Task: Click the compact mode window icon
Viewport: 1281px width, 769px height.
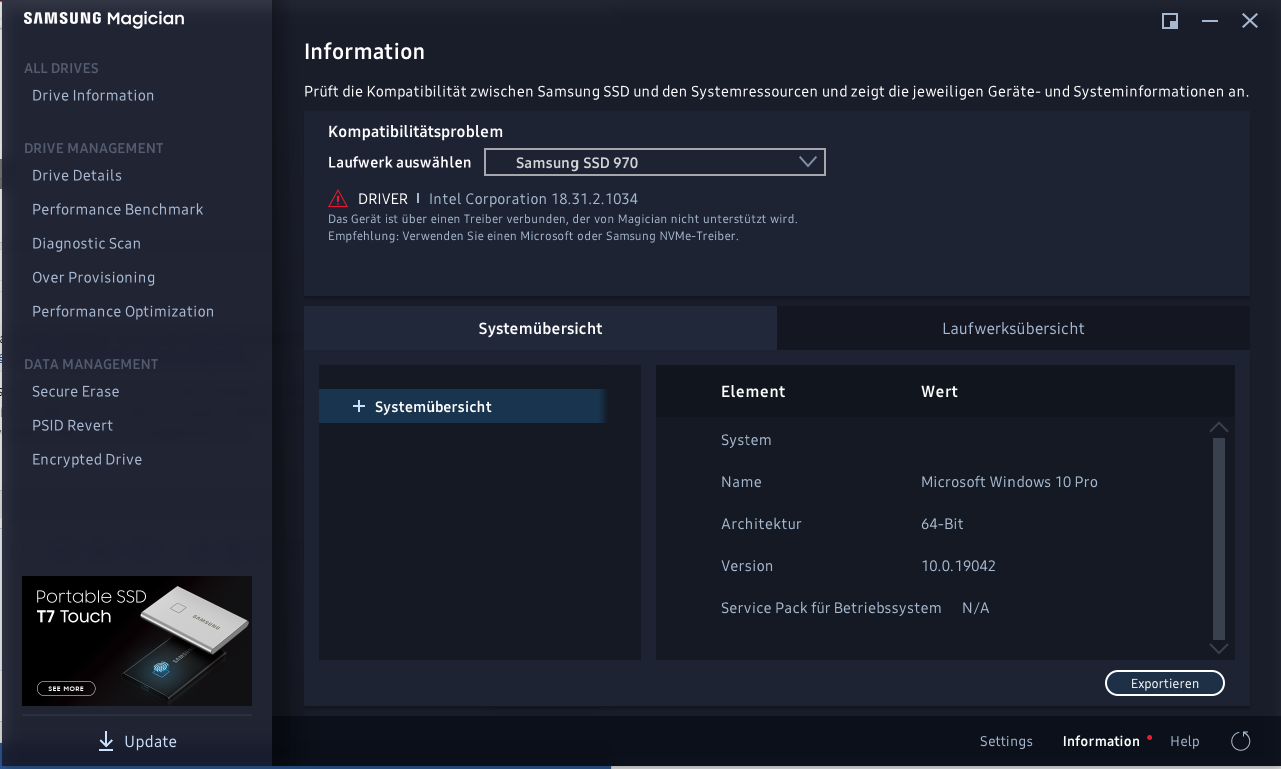Action: (x=1170, y=21)
